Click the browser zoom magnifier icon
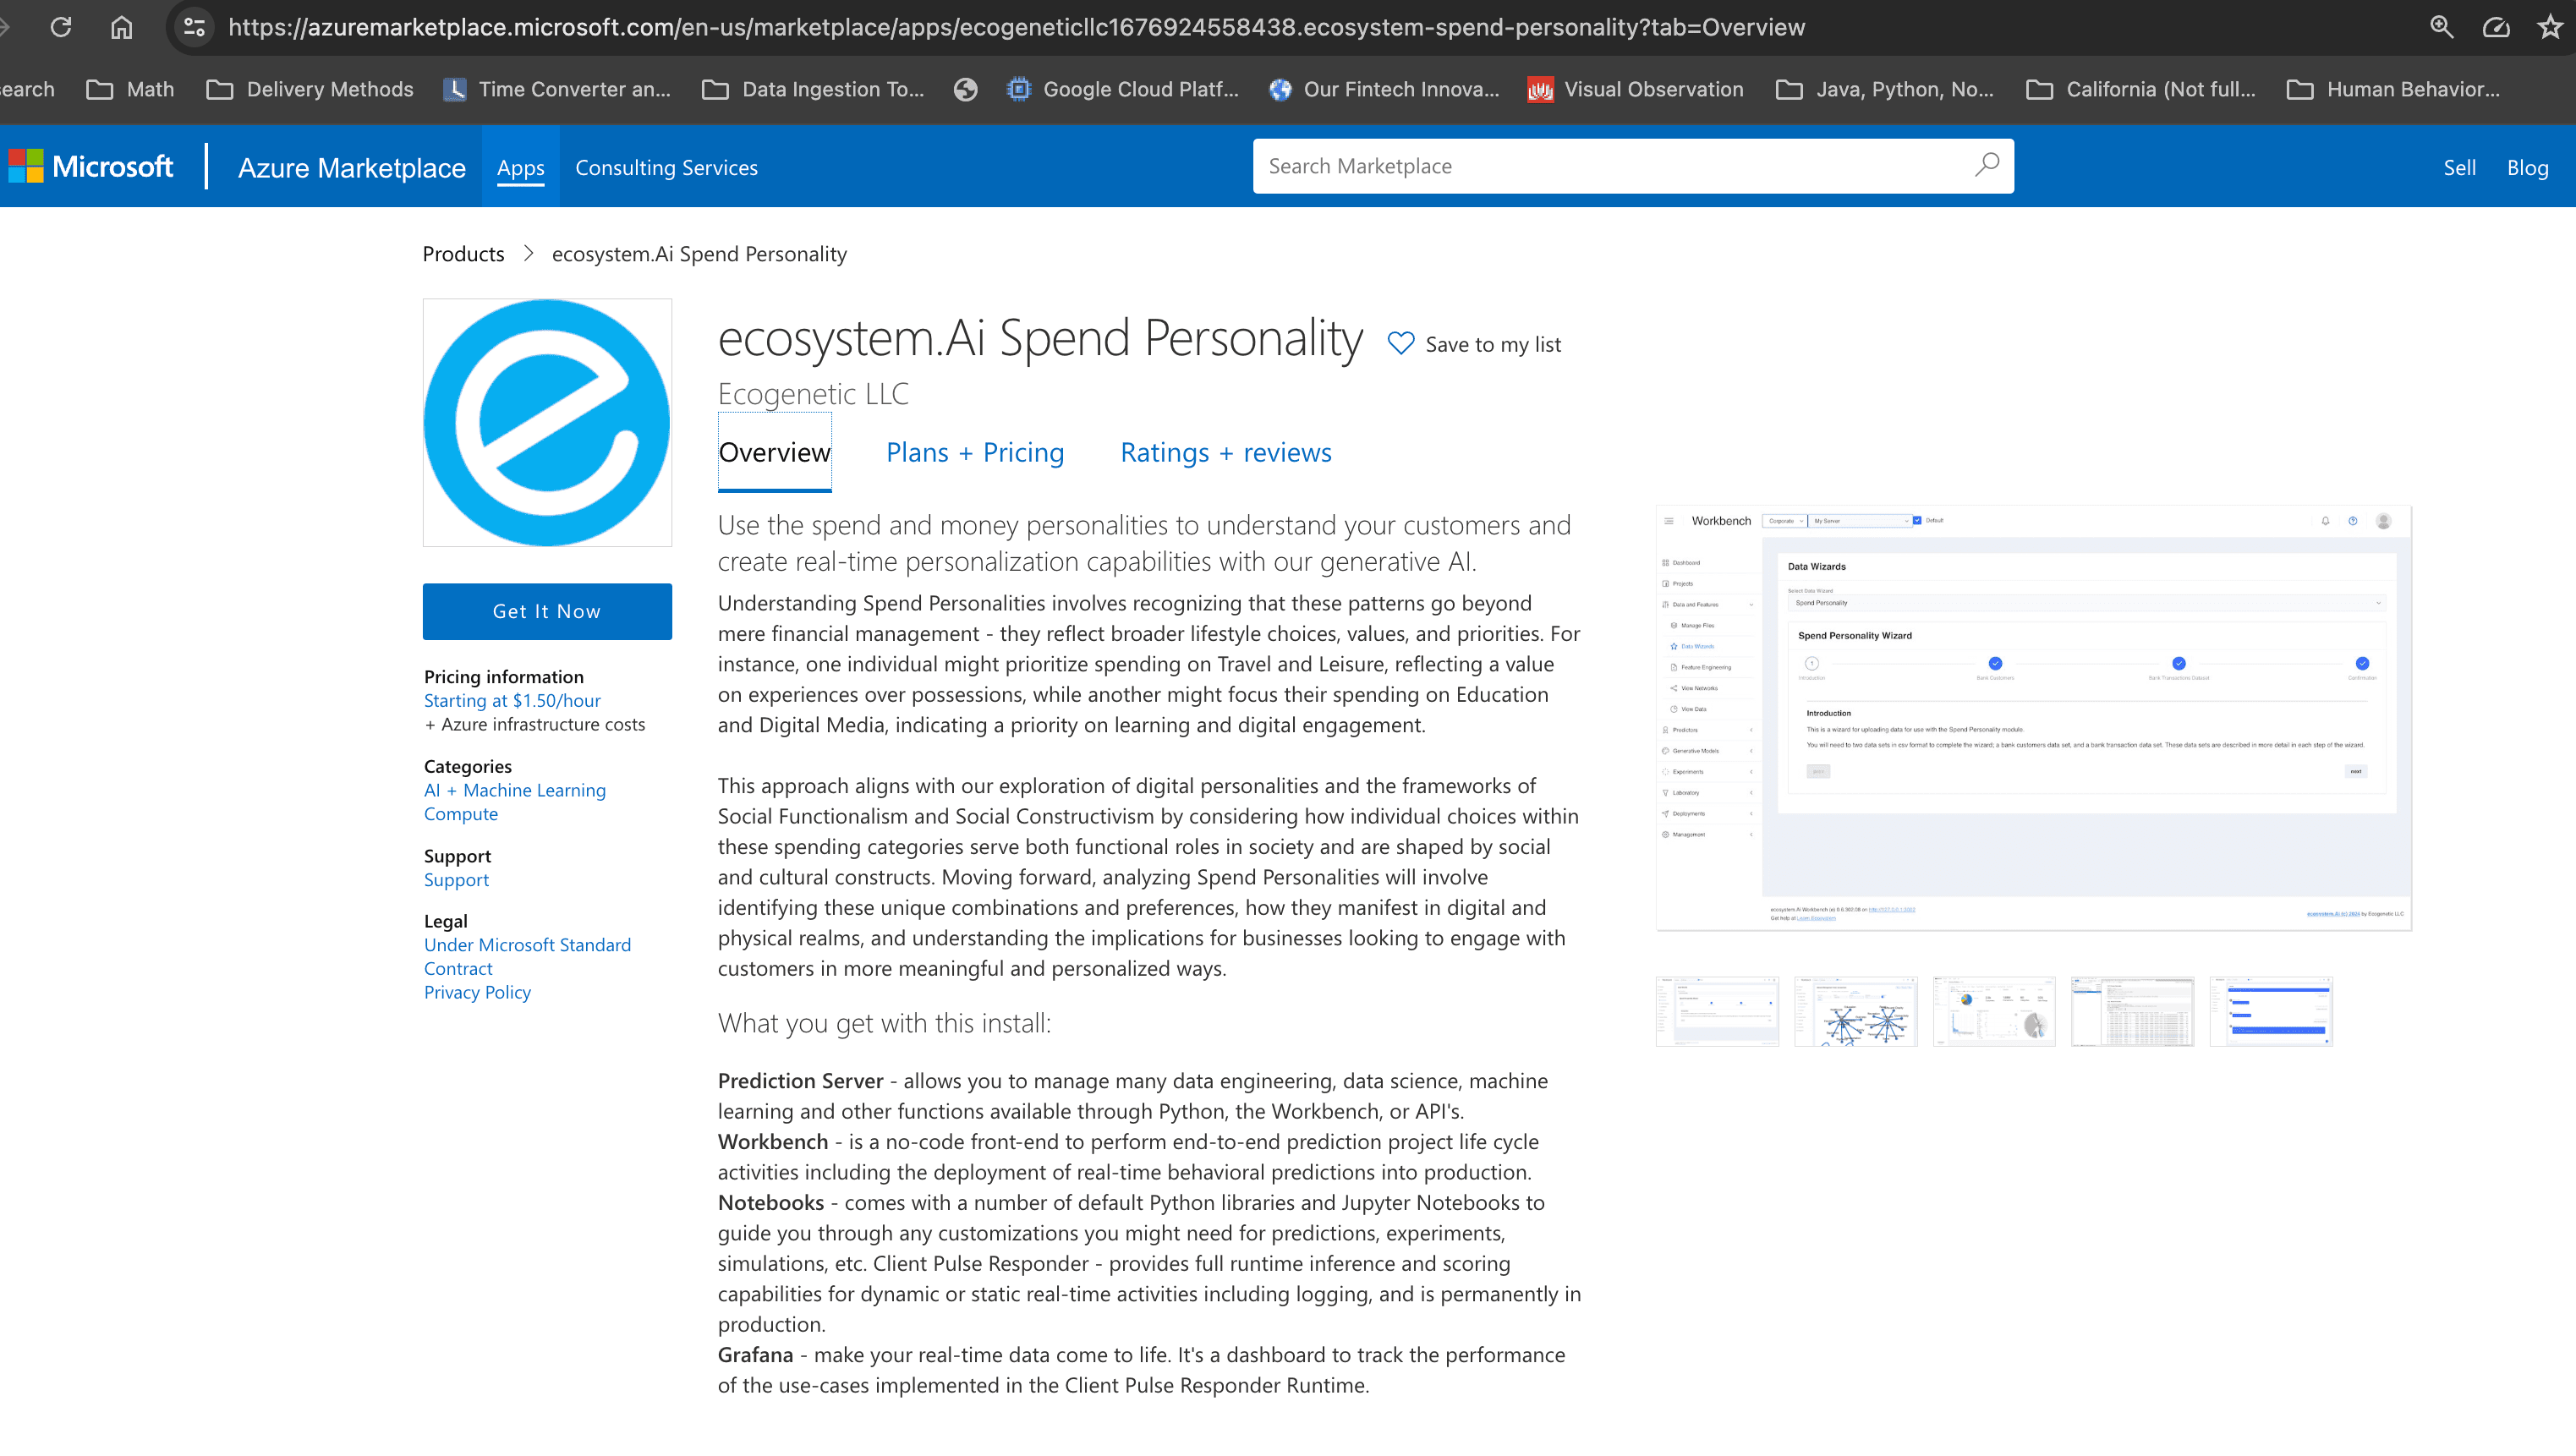This screenshot has height=1456, width=2576. click(2441, 27)
